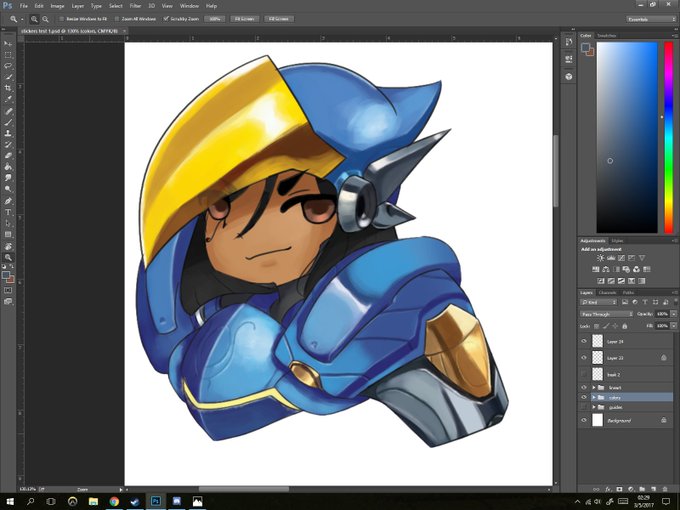Select the Rectangle shape tool
The width and height of the screenshot is (680, 510).
[x=8, y=235]
